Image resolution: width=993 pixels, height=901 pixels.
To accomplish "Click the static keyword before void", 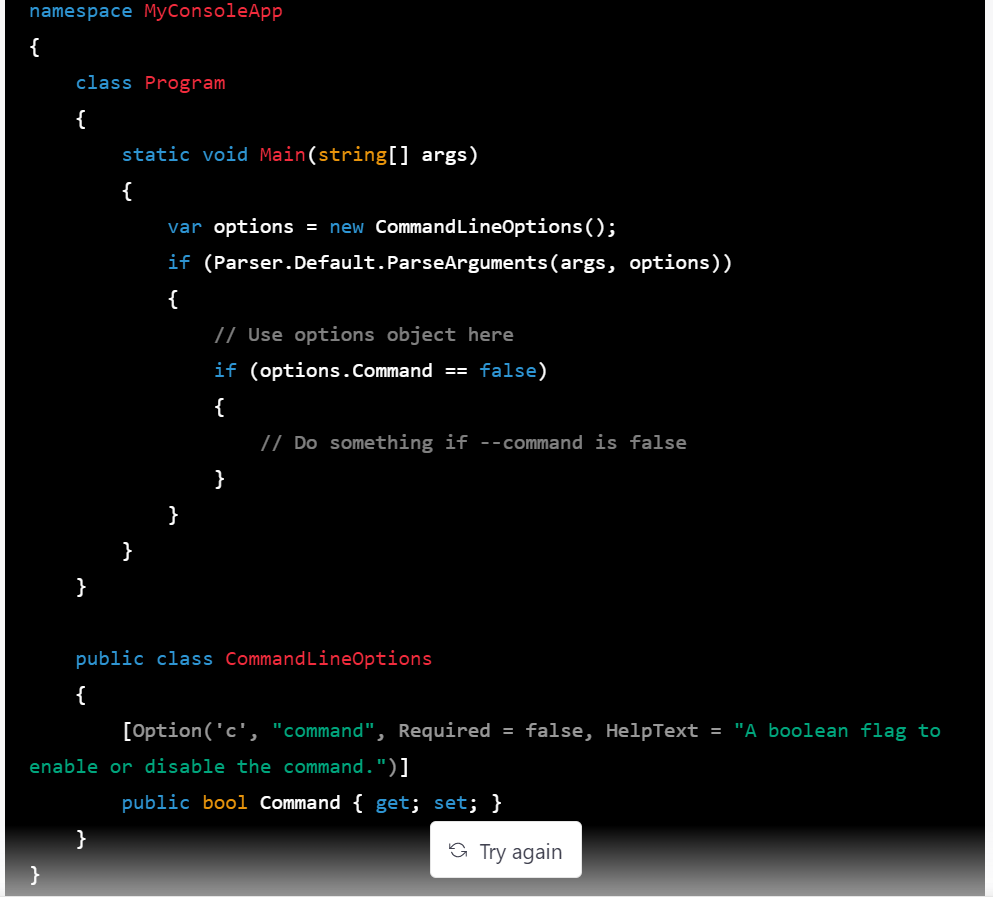I will (x=155, y=155).
